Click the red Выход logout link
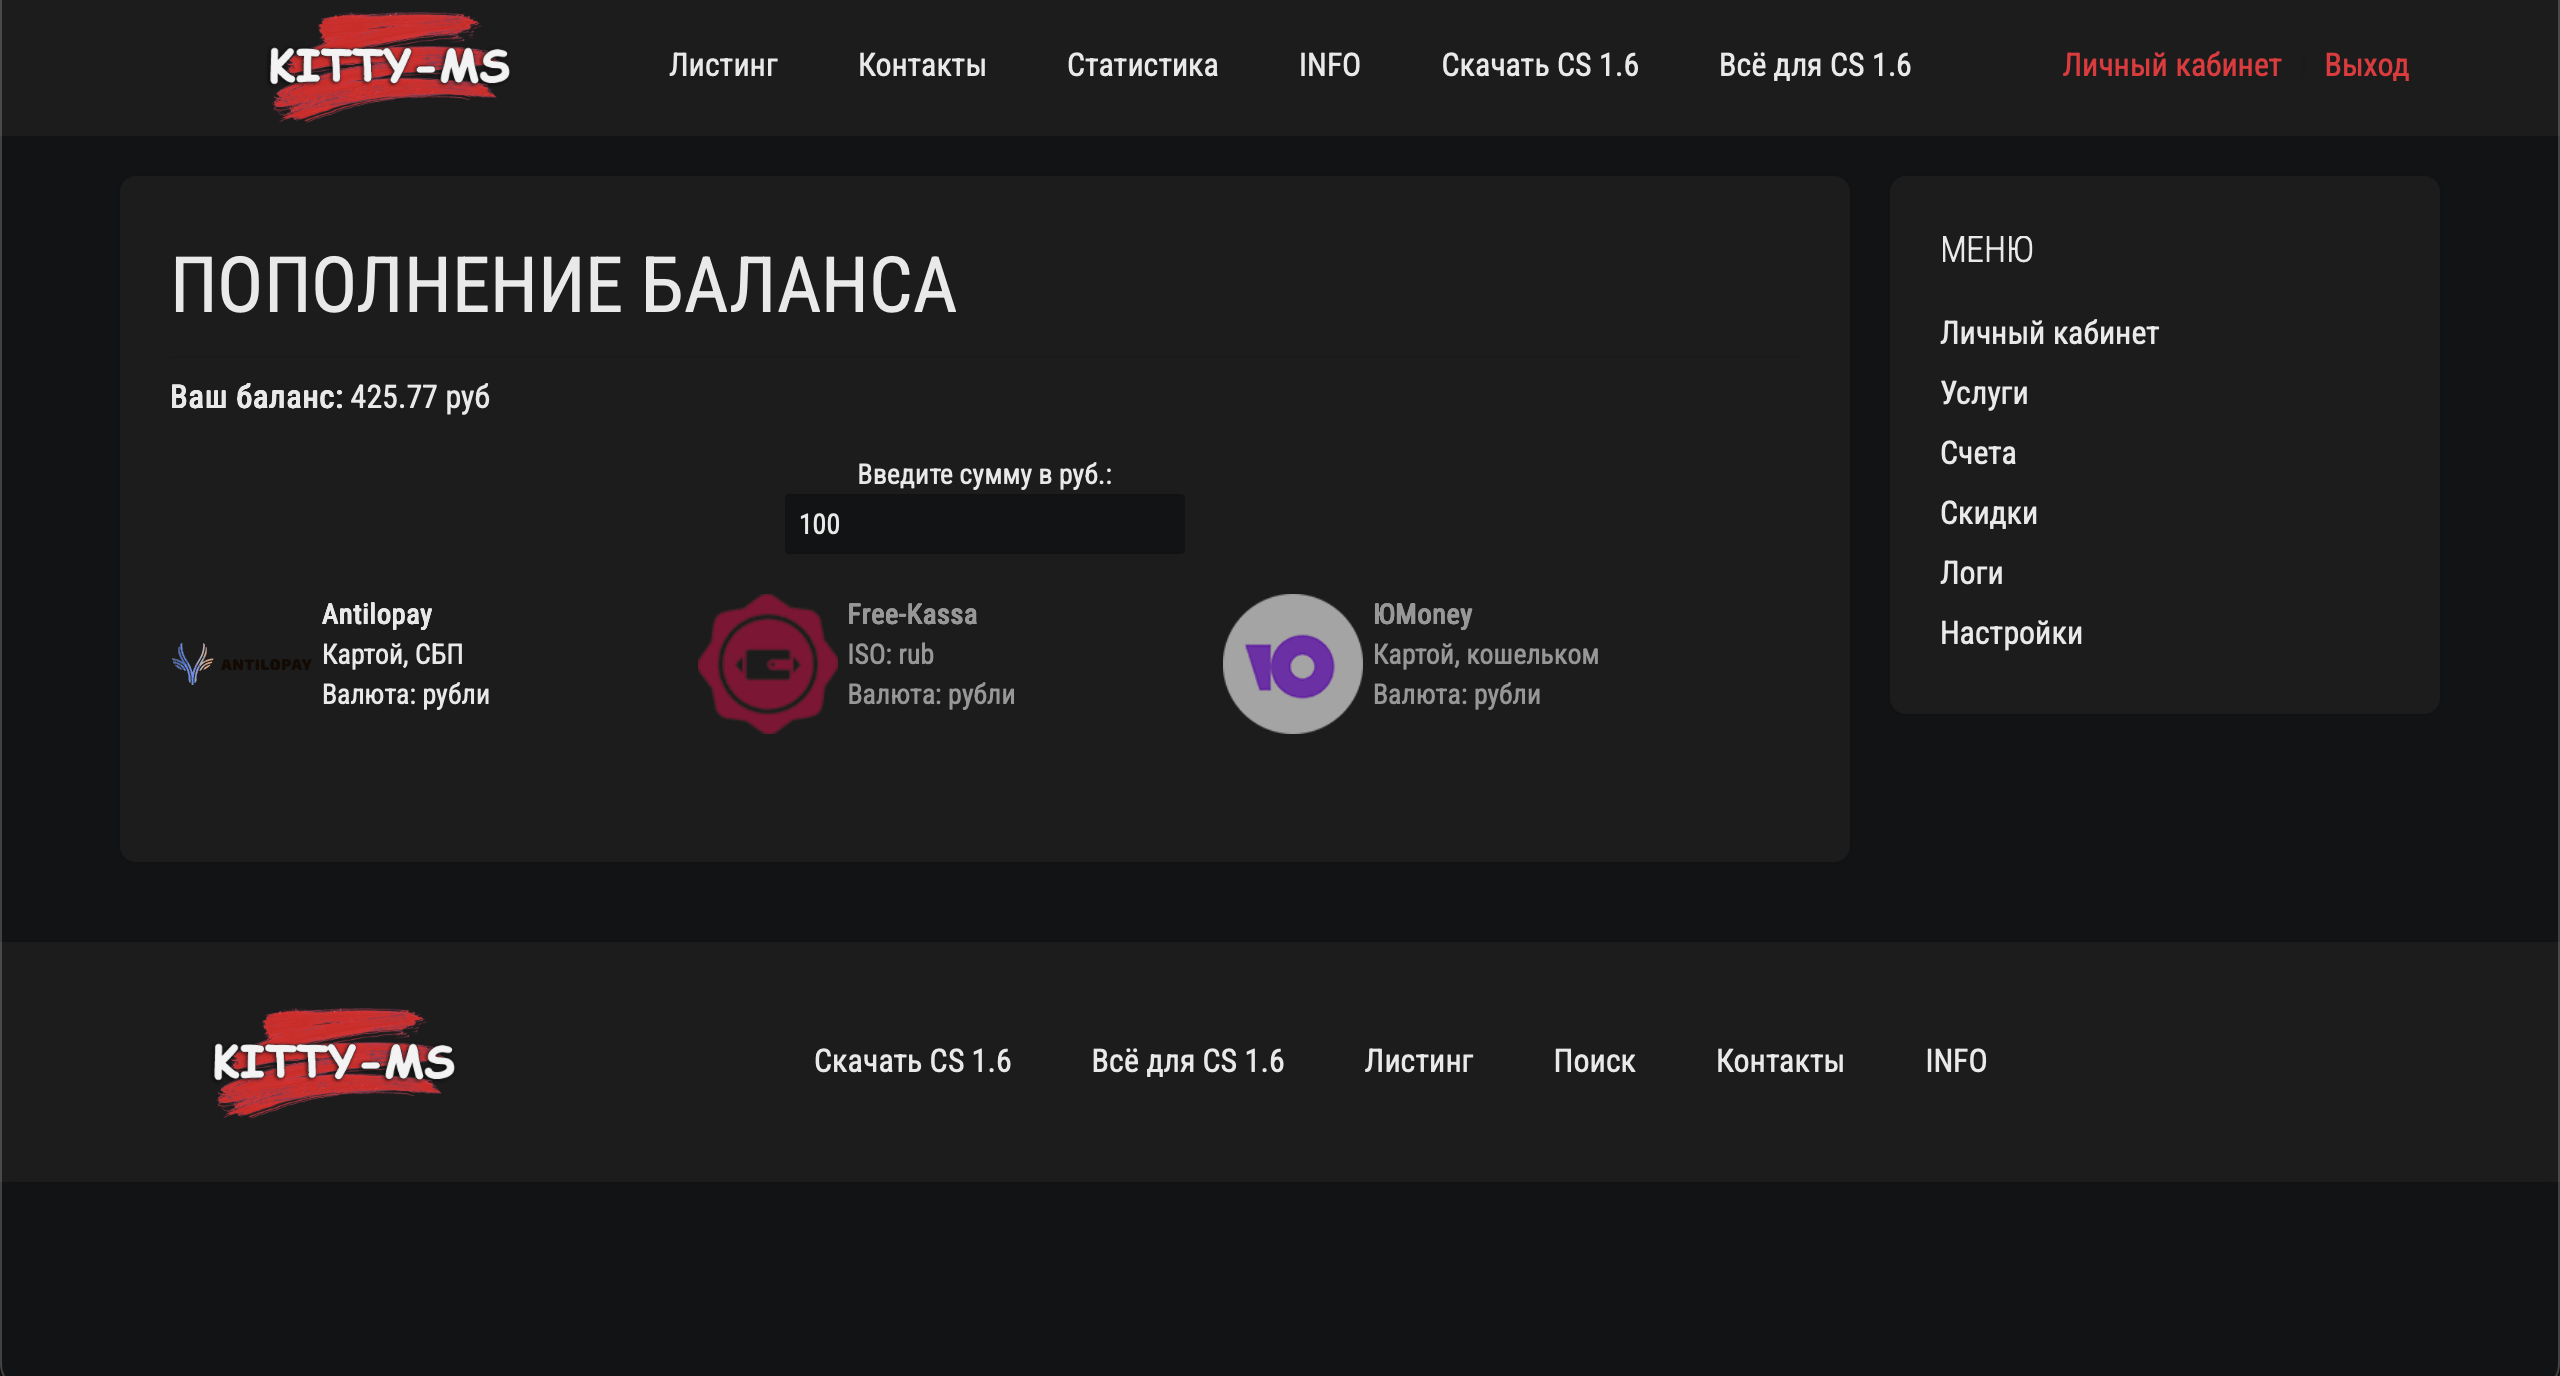This screenshot has height=1376, width=2560. [x=2366, y=66]
